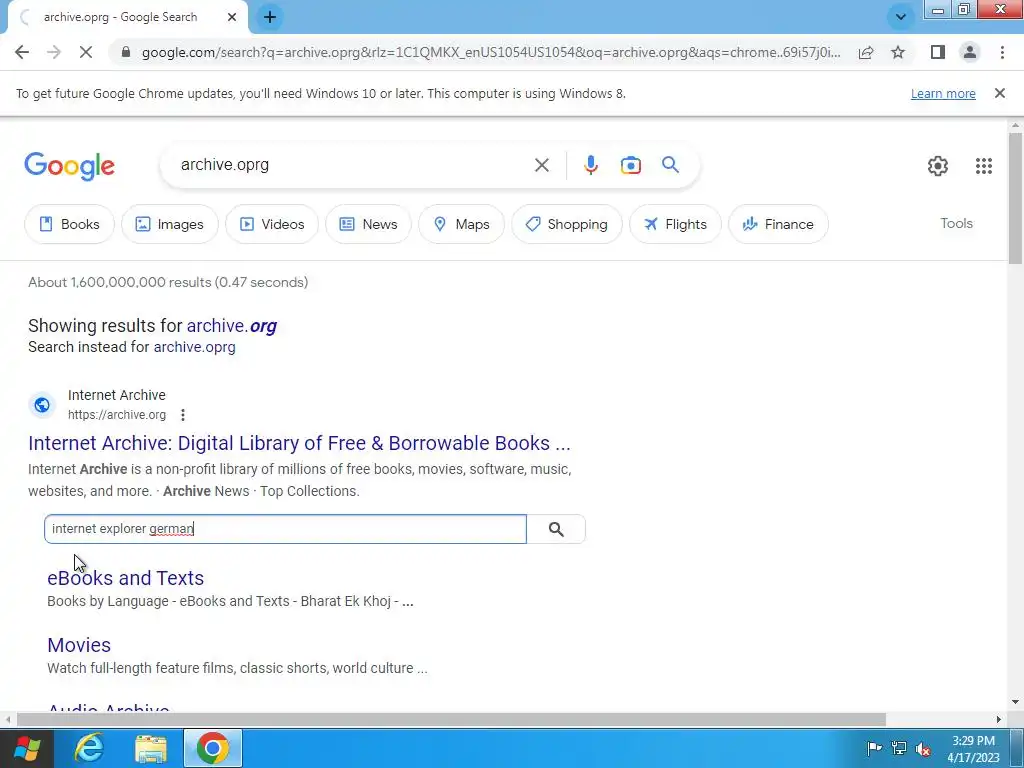Search by image with the camera icon
The height and width of the screenshot is (768, 1024).
[630, 165]
